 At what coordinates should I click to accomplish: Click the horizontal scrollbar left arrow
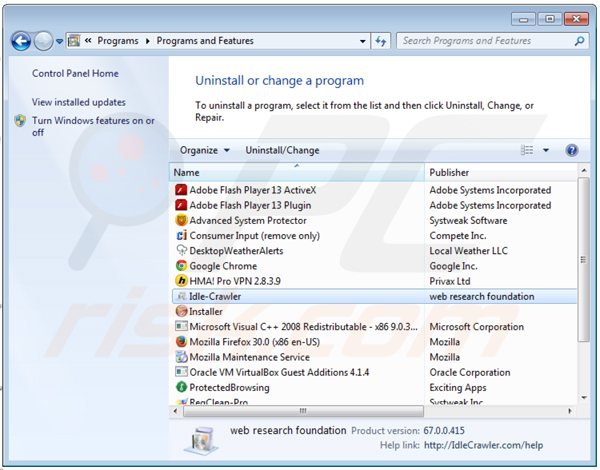pos(175,411)
